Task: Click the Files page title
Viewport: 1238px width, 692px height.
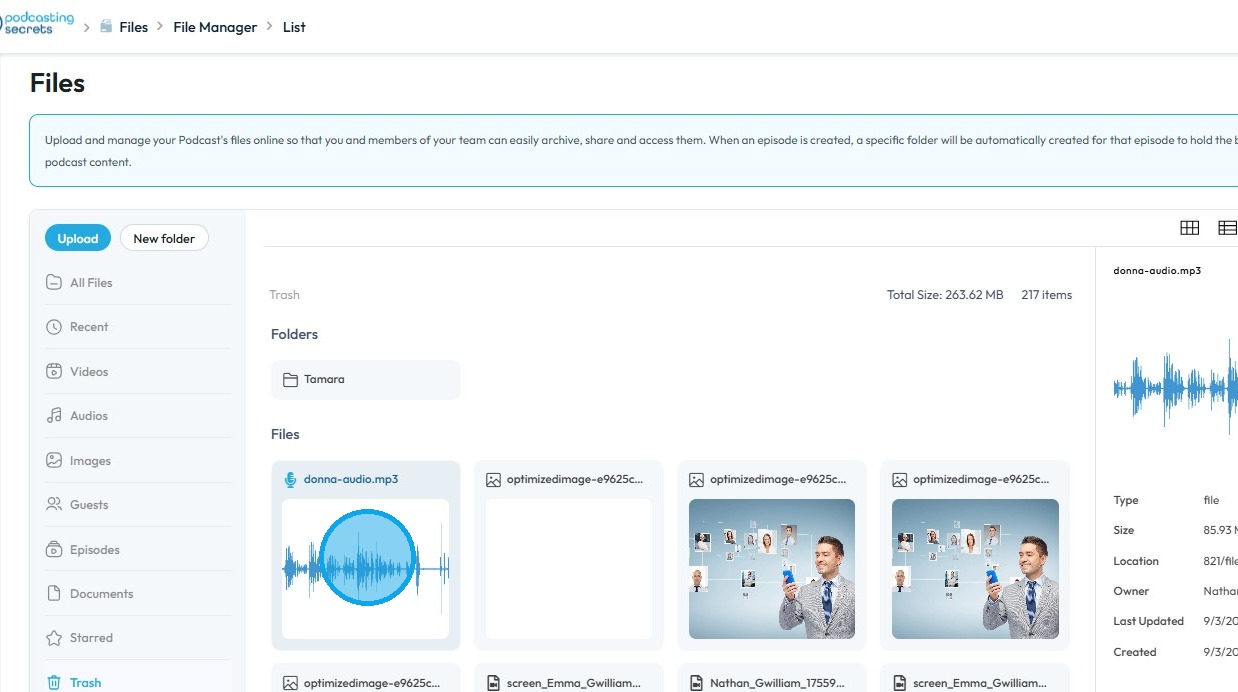Action: tap(57, 83)
